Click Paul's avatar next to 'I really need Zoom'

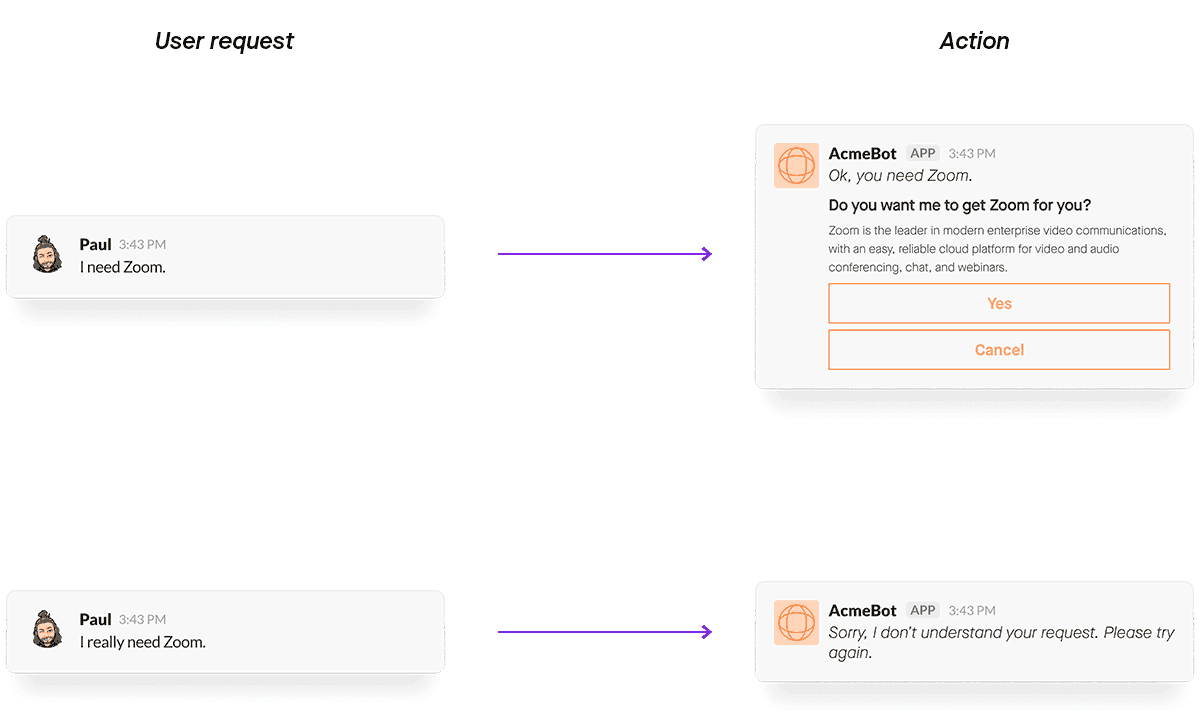click(x=46, y=630)
